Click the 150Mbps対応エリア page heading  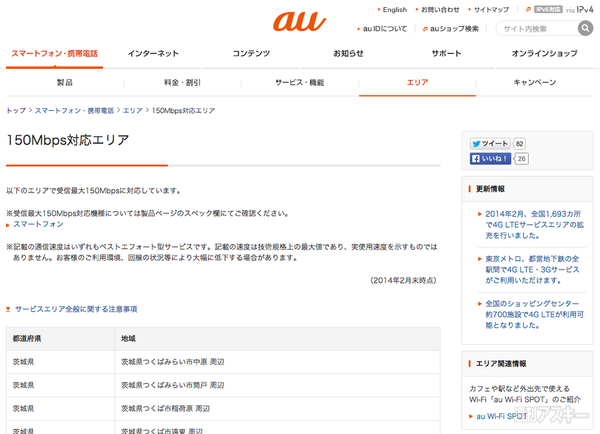tap(68, 140)
